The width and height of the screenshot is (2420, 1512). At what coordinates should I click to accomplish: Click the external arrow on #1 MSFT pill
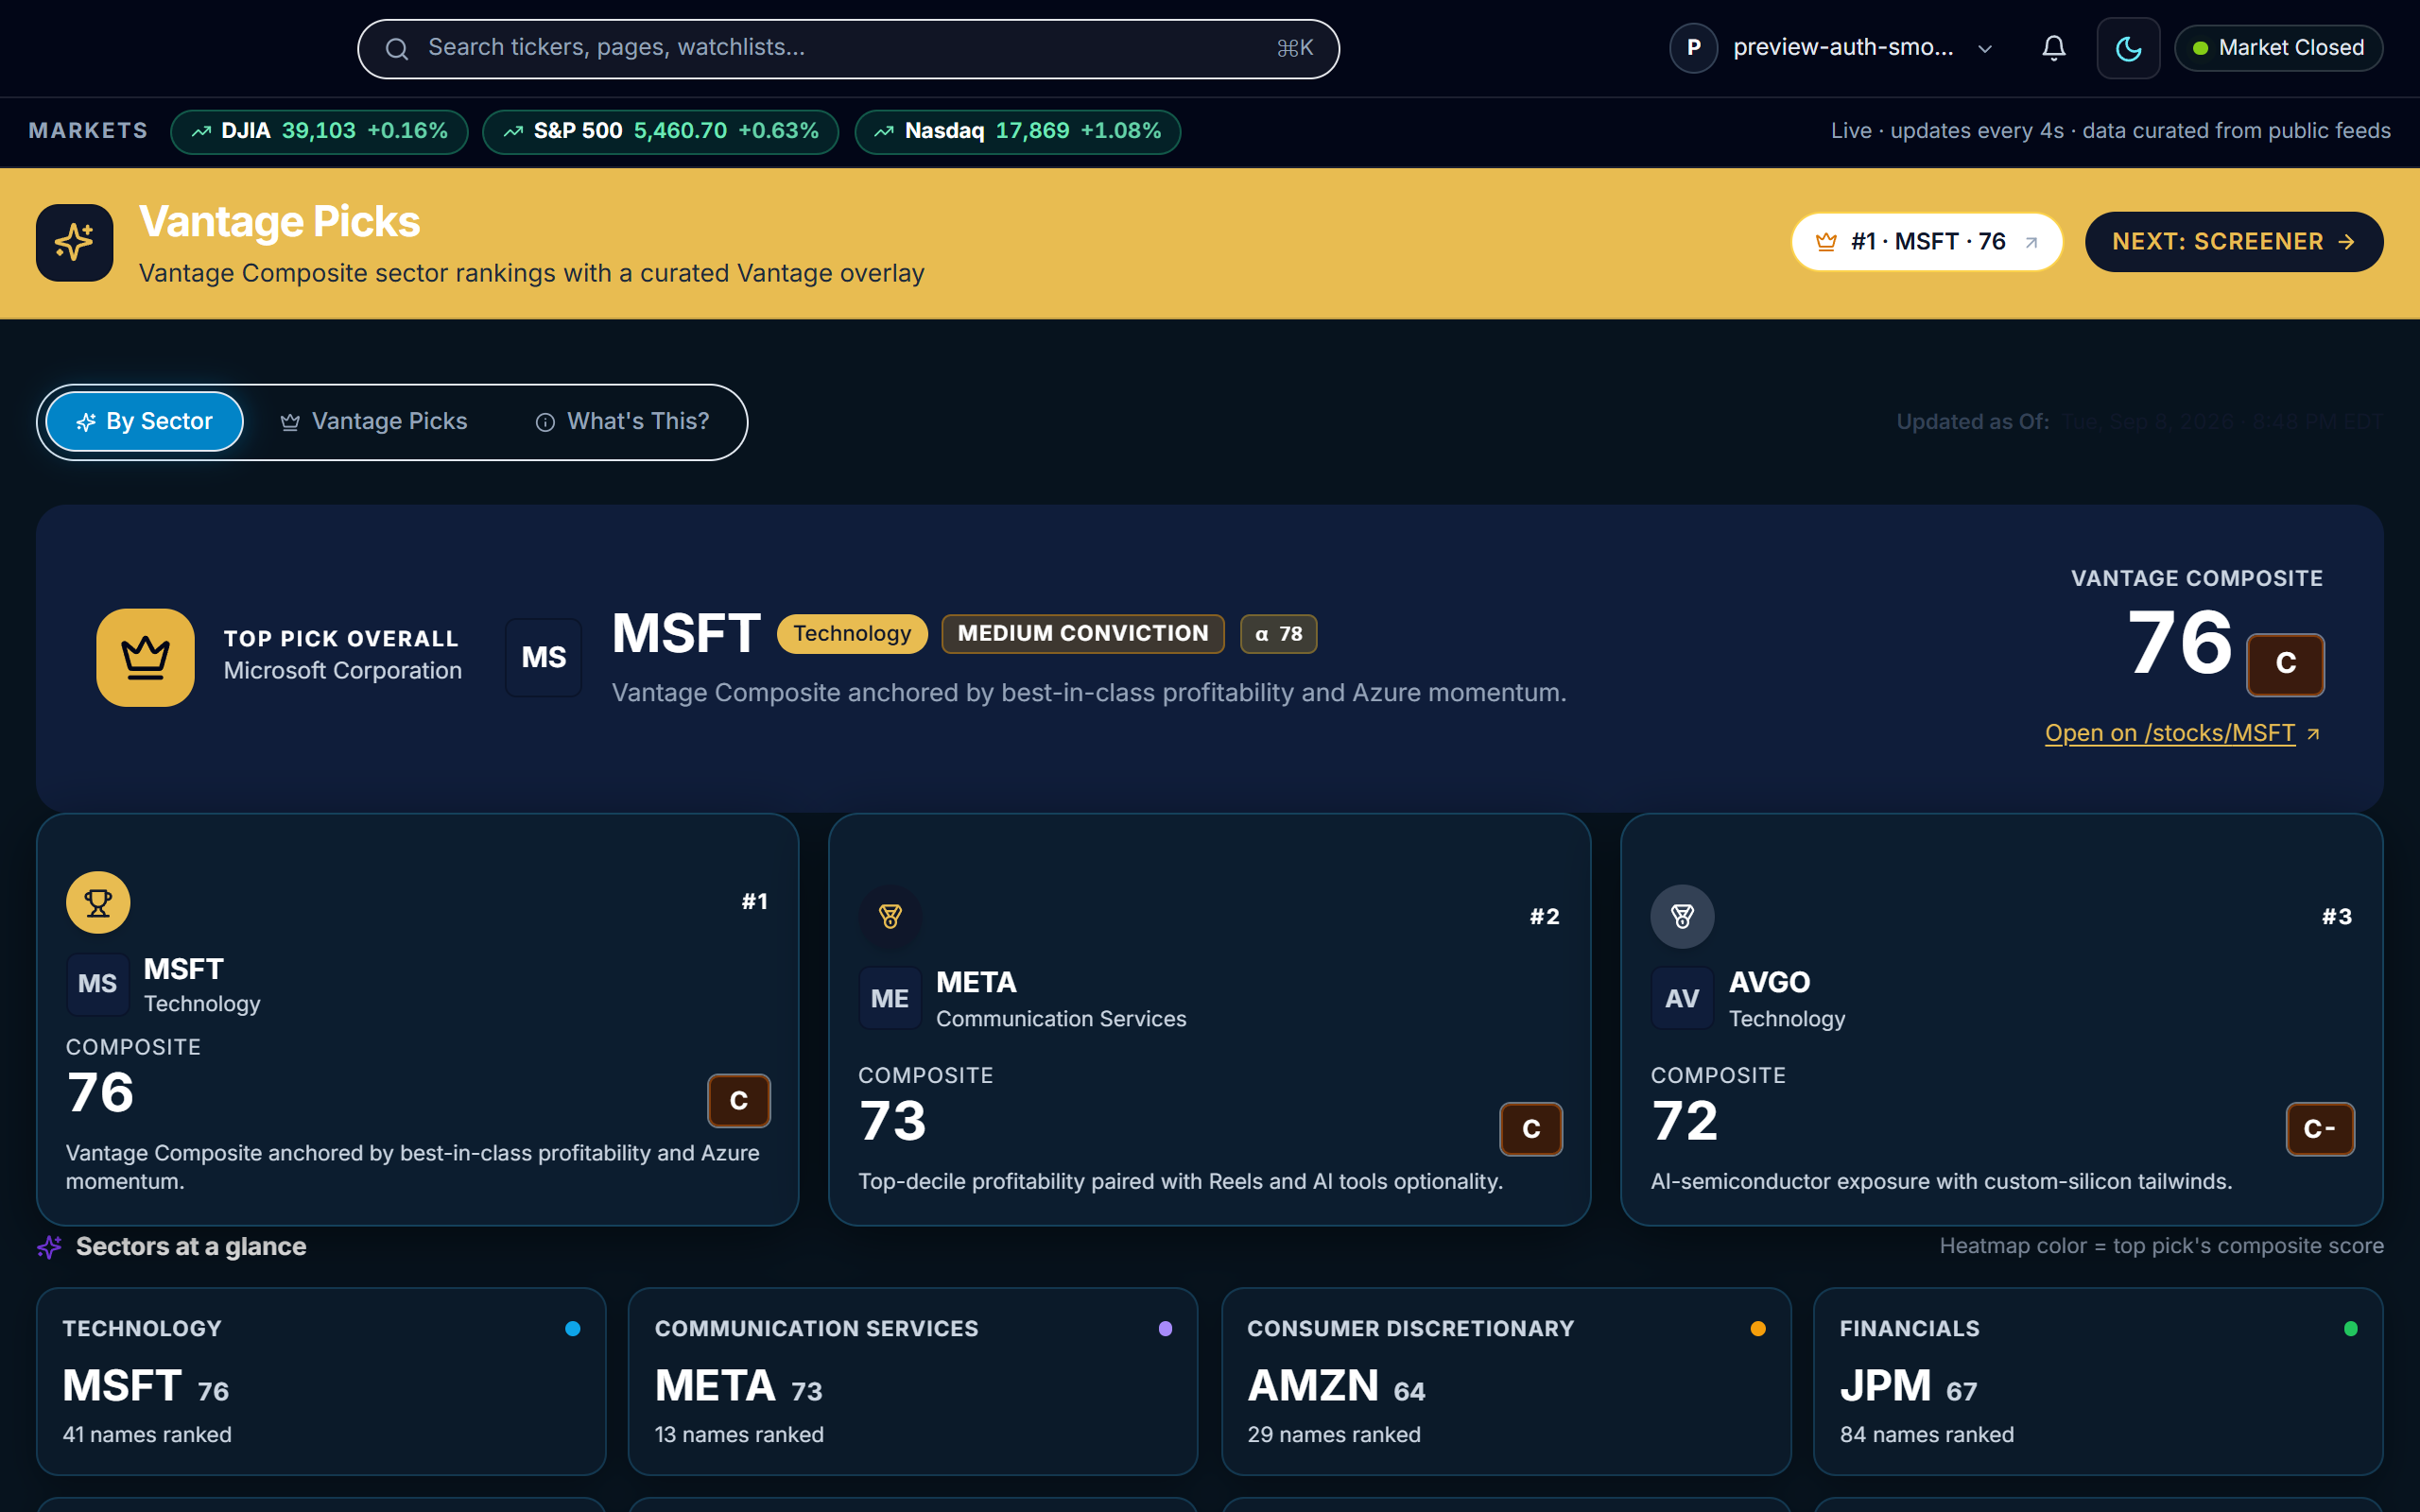point(2031,242)
